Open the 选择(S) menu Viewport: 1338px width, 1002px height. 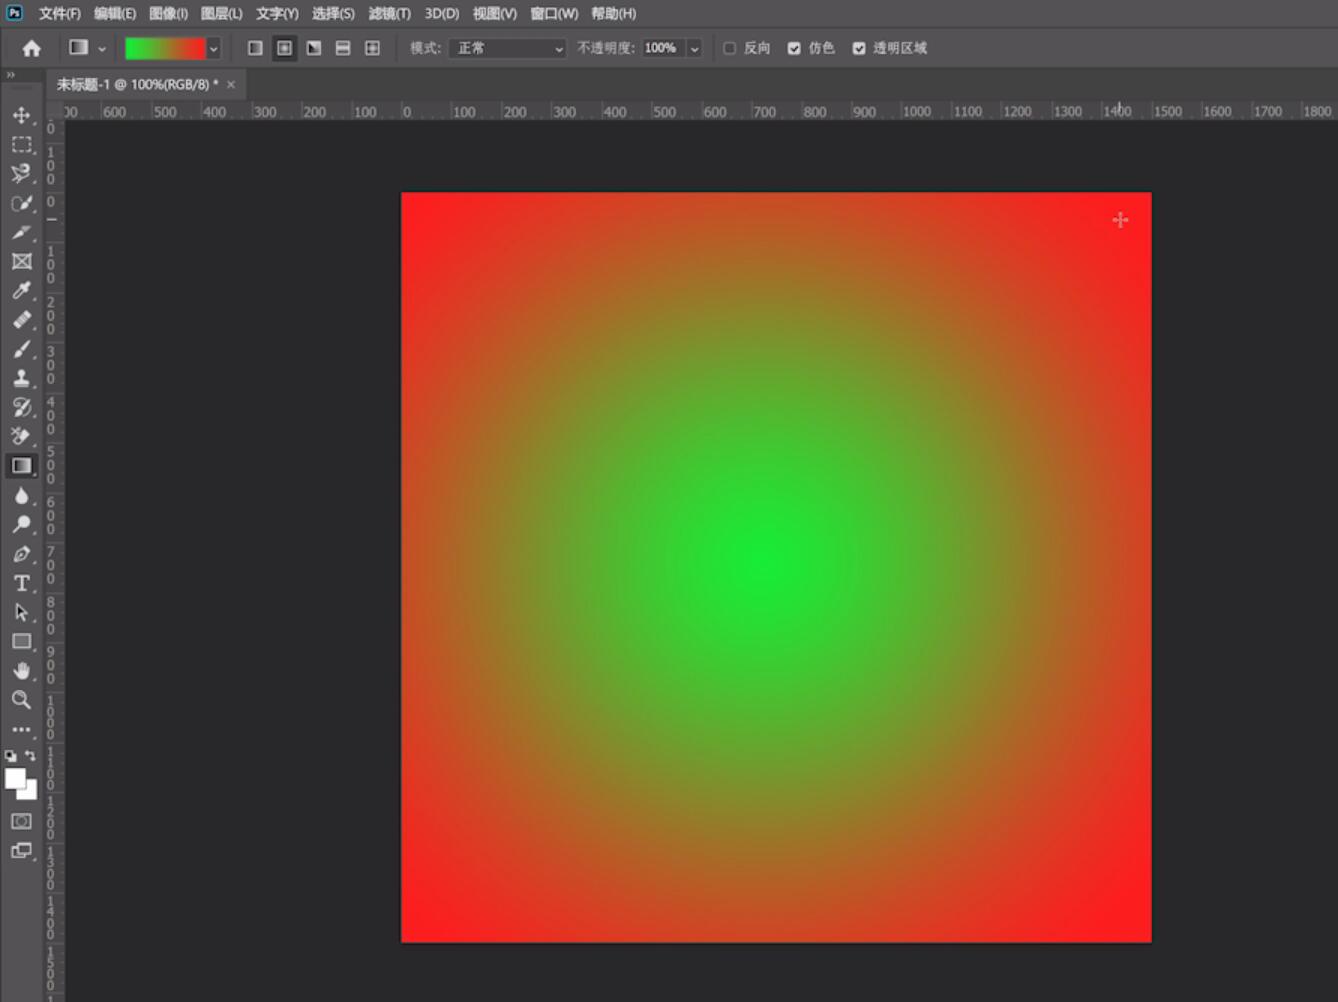(x=333, y=13)
